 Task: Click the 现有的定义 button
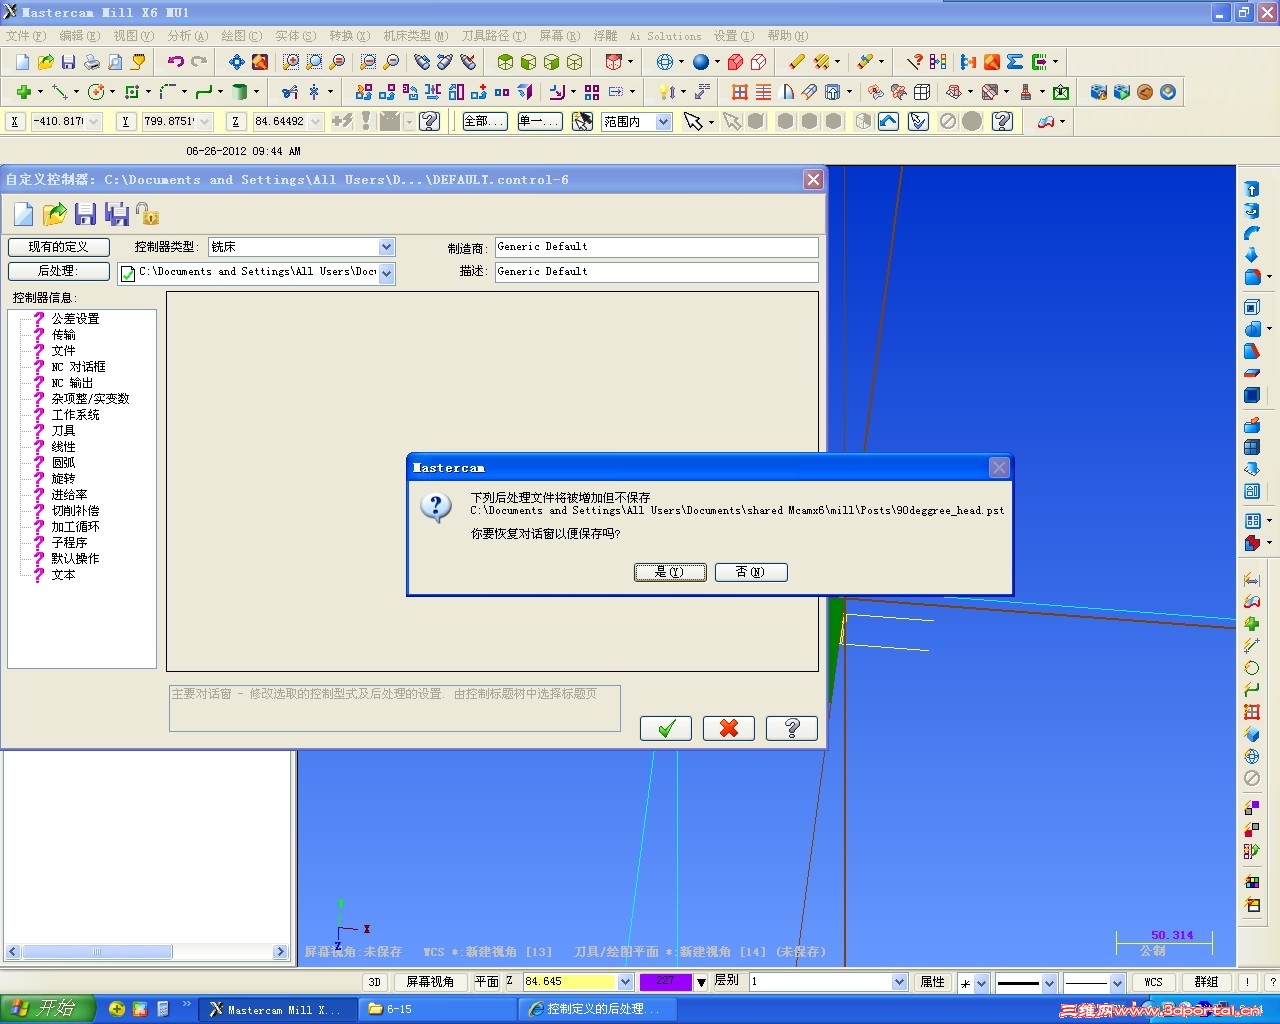59,247
